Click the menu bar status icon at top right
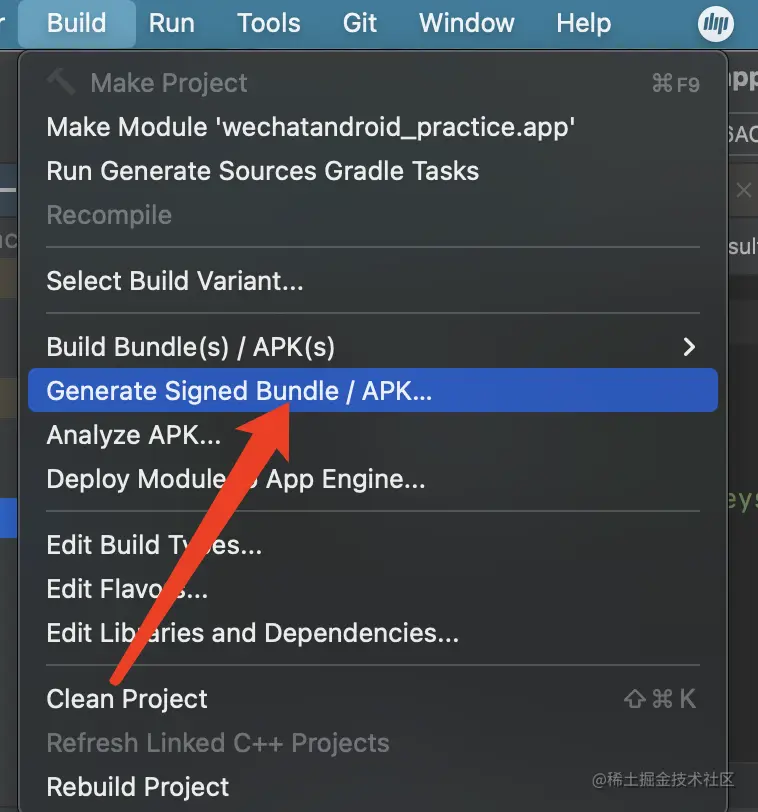The width and height of the screenshot is (758, 812). tap(716, 23)
